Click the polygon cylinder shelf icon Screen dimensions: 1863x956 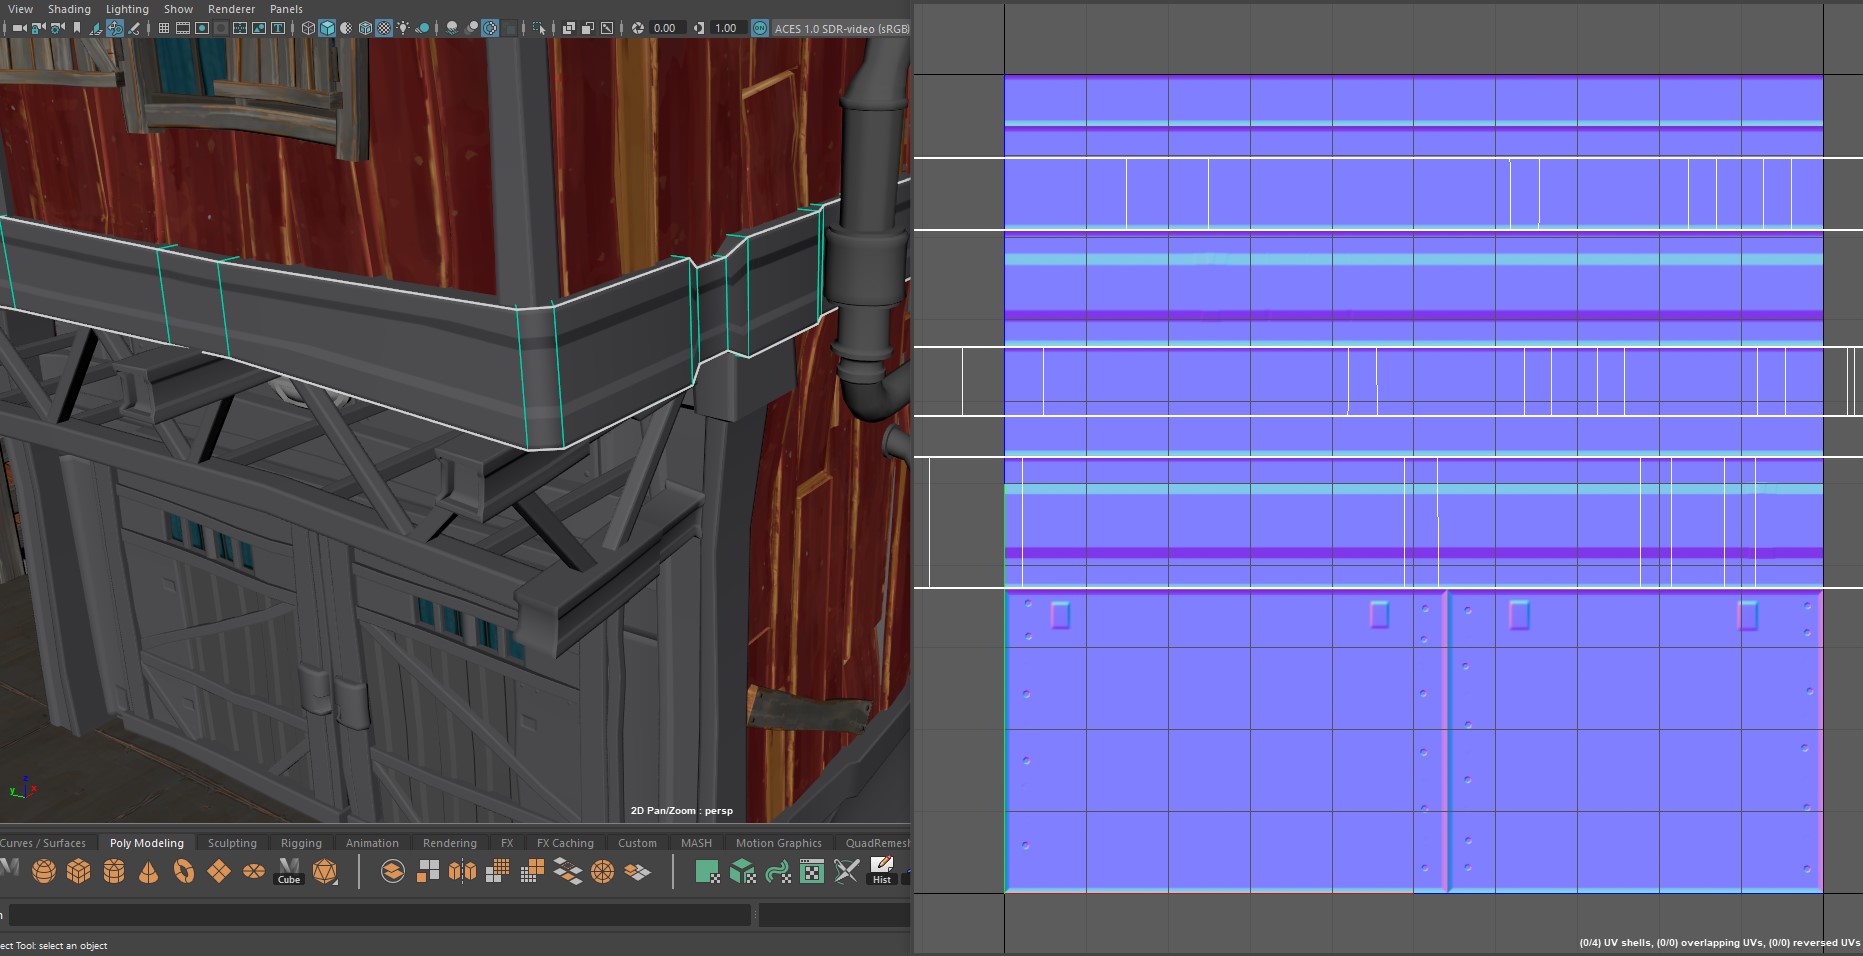pos(114,871)
